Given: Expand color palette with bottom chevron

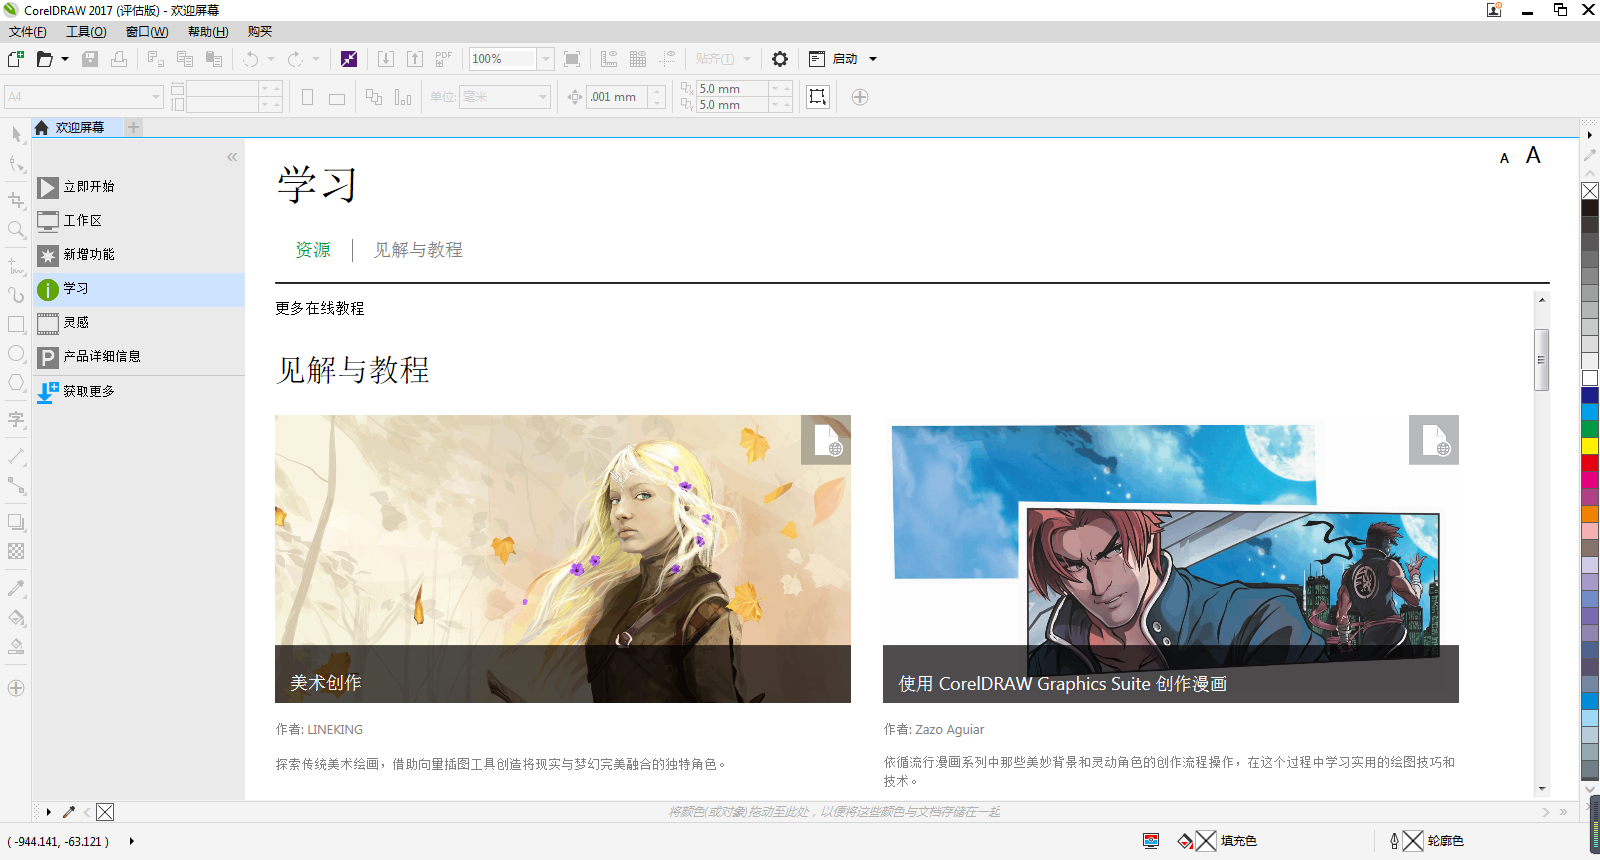Looking at the screenshot, I should [x=1590, y=788].
